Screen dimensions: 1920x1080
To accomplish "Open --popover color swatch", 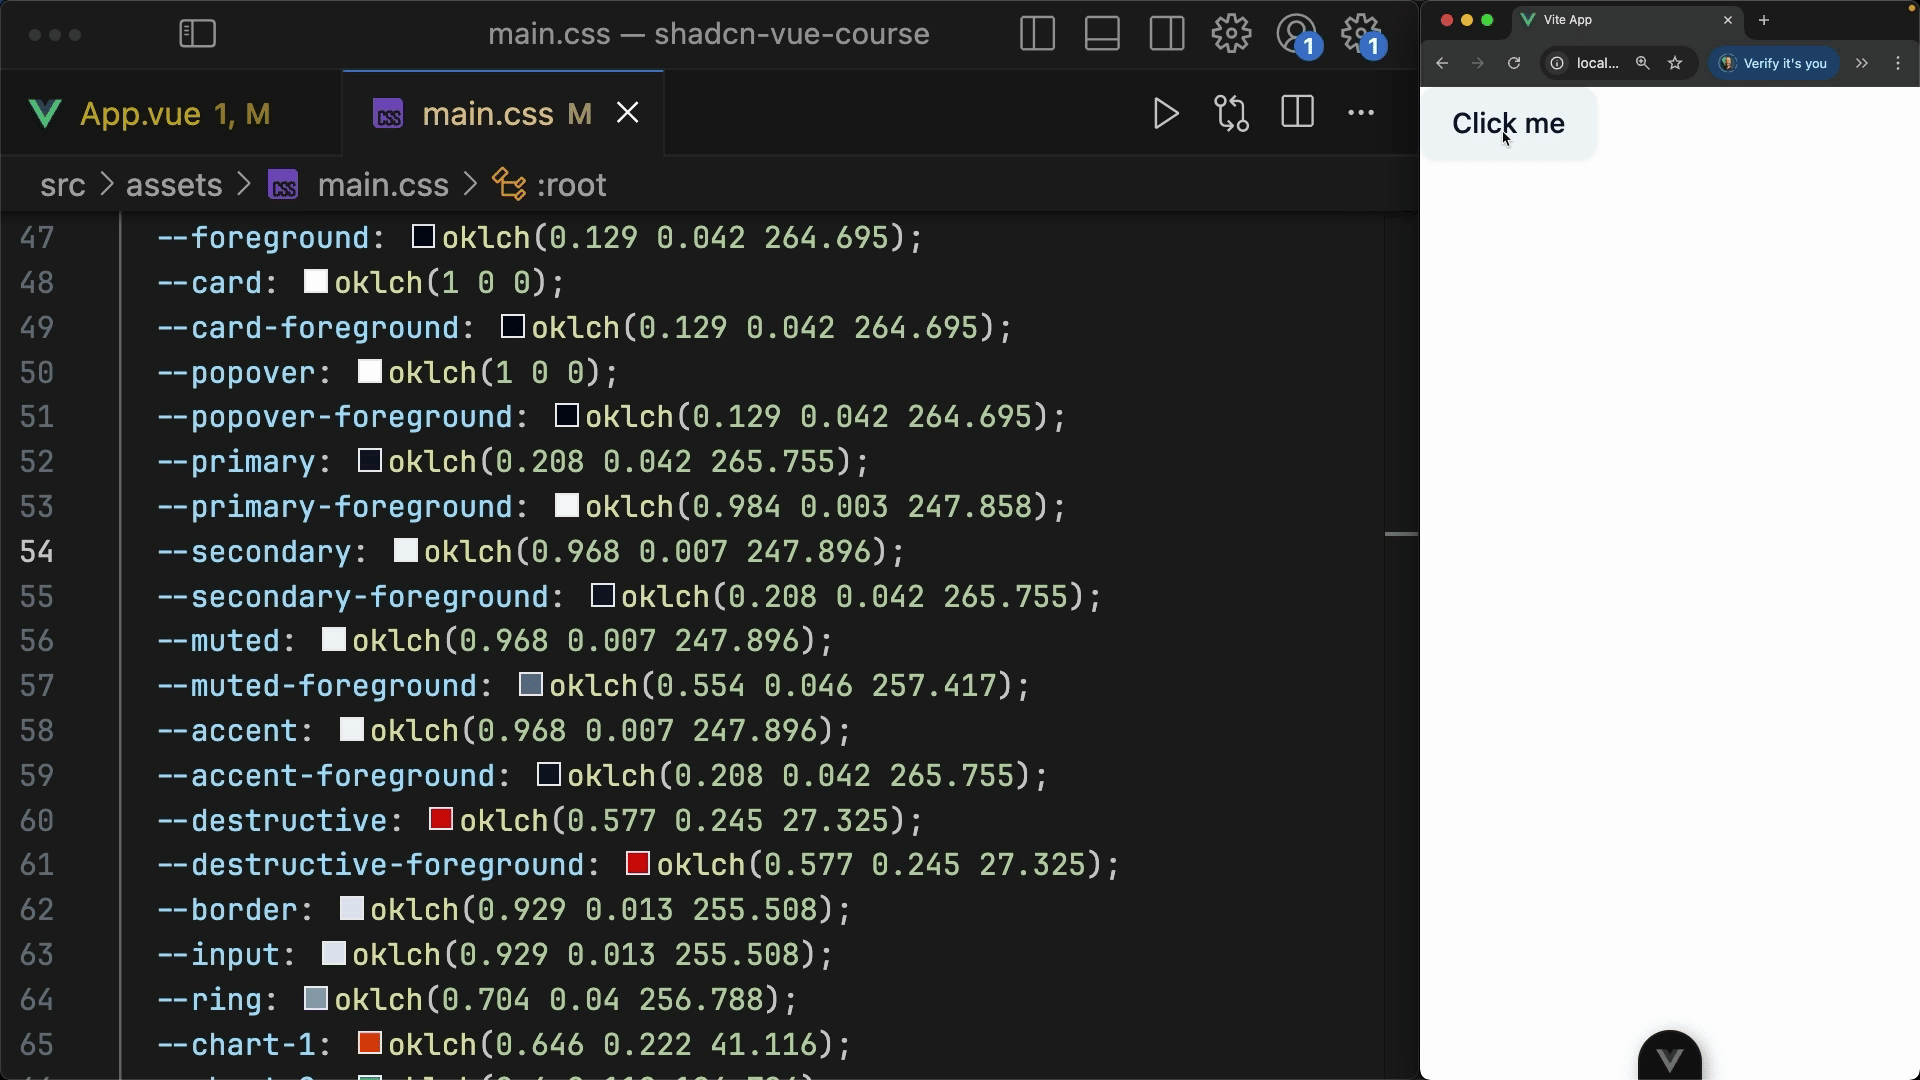I will point(369,372).
